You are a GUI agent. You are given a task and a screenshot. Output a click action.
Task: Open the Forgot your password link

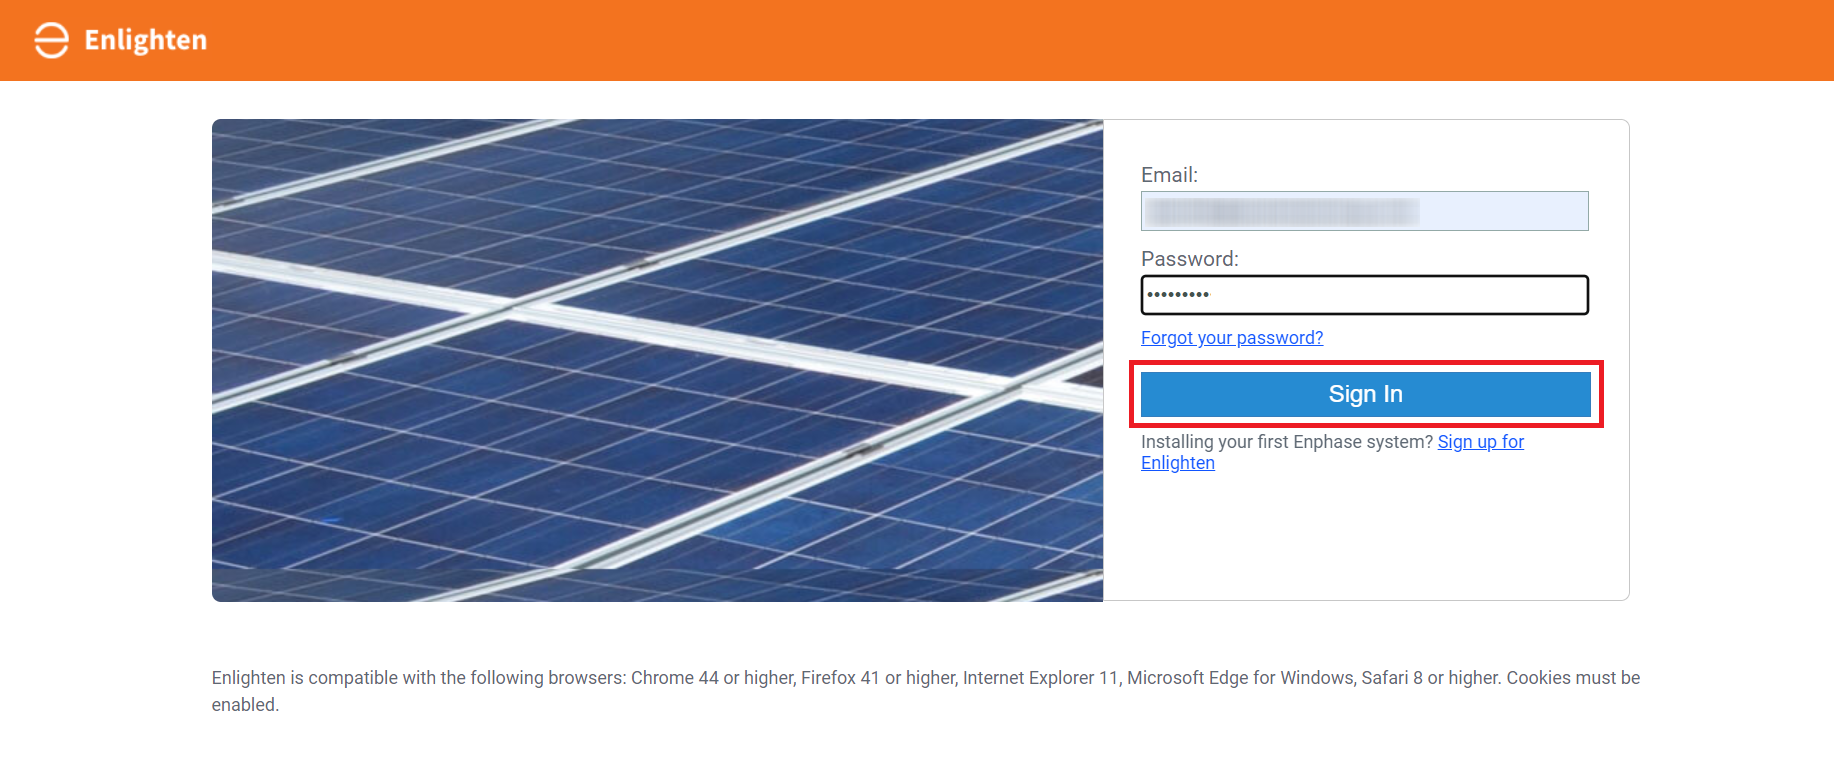(x=1231, y=338)
